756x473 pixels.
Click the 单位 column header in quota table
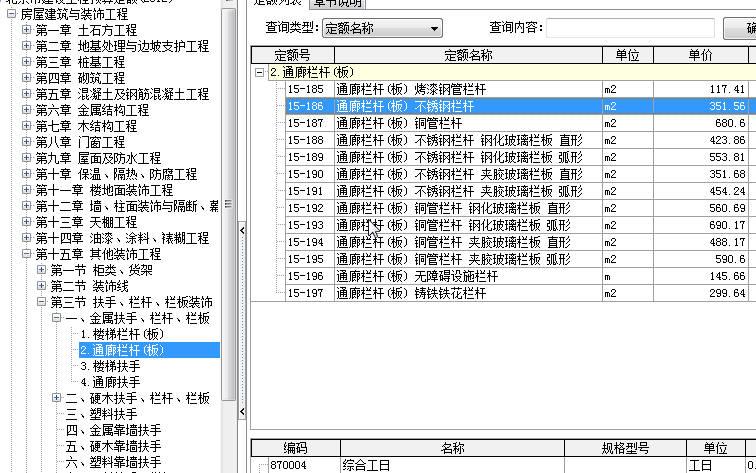pyautogui.click(x=628, y=55)
